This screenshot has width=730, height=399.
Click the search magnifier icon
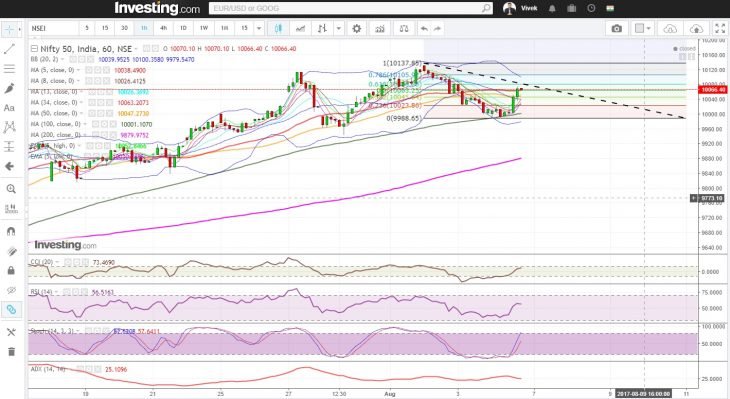pos(486,8)
